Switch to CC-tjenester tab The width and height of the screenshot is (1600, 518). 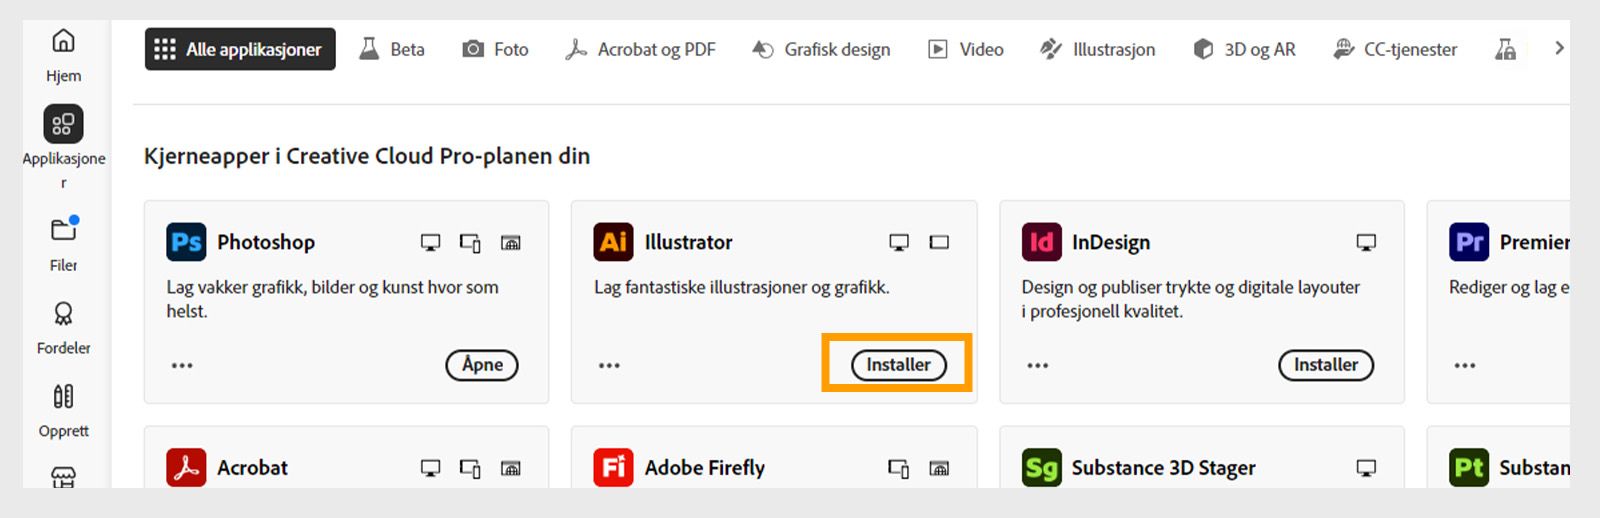coord(1395,49)
